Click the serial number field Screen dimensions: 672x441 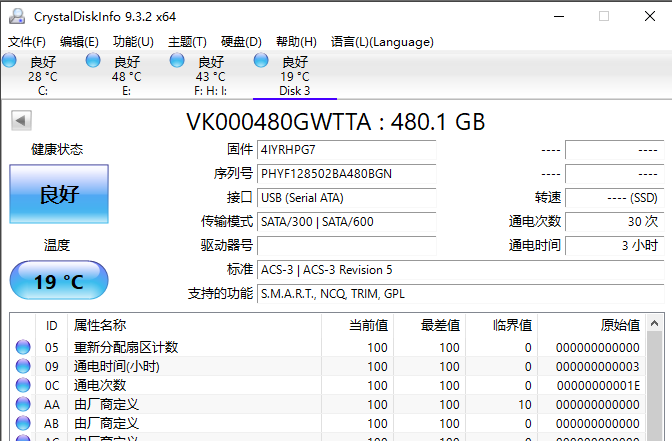pos(346,173)
